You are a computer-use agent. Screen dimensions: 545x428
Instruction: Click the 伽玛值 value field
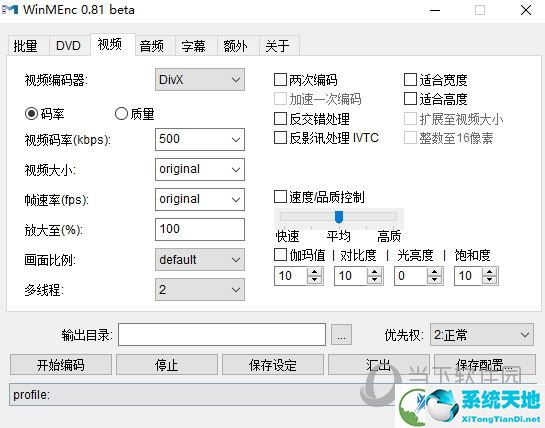click(x=291, y=276)
